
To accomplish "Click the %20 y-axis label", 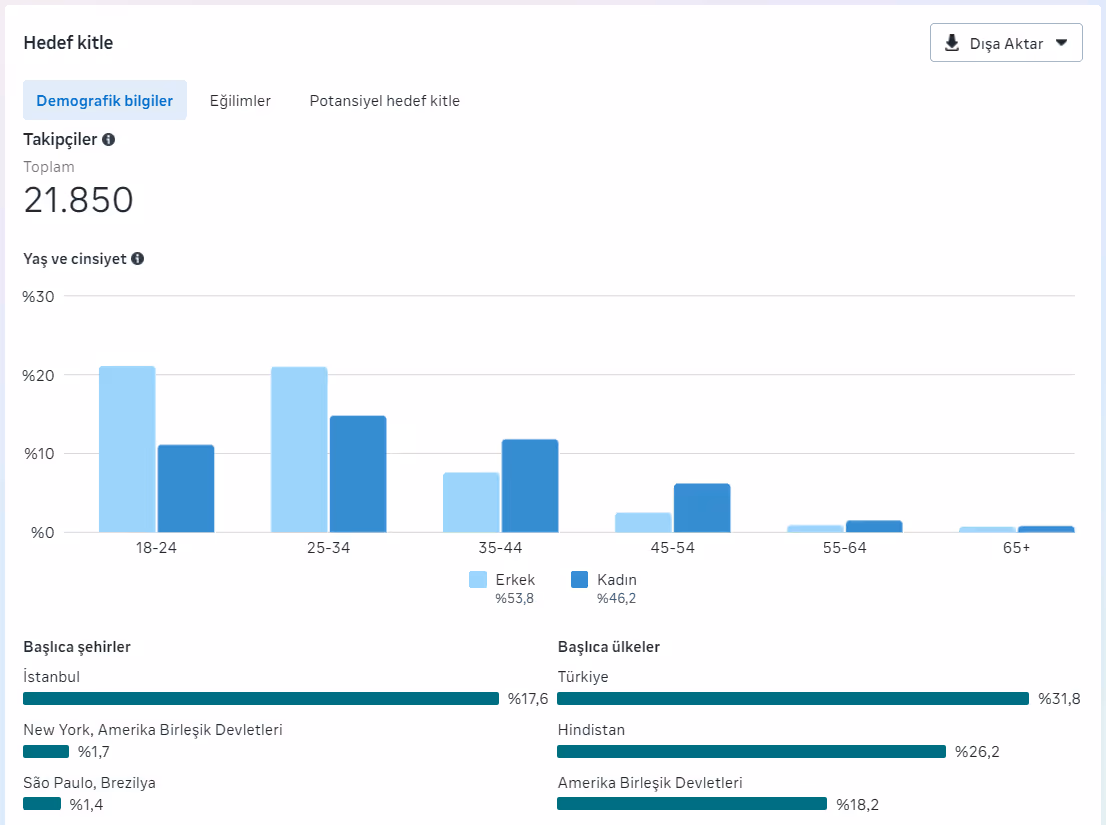I will (x=38, y=376).
